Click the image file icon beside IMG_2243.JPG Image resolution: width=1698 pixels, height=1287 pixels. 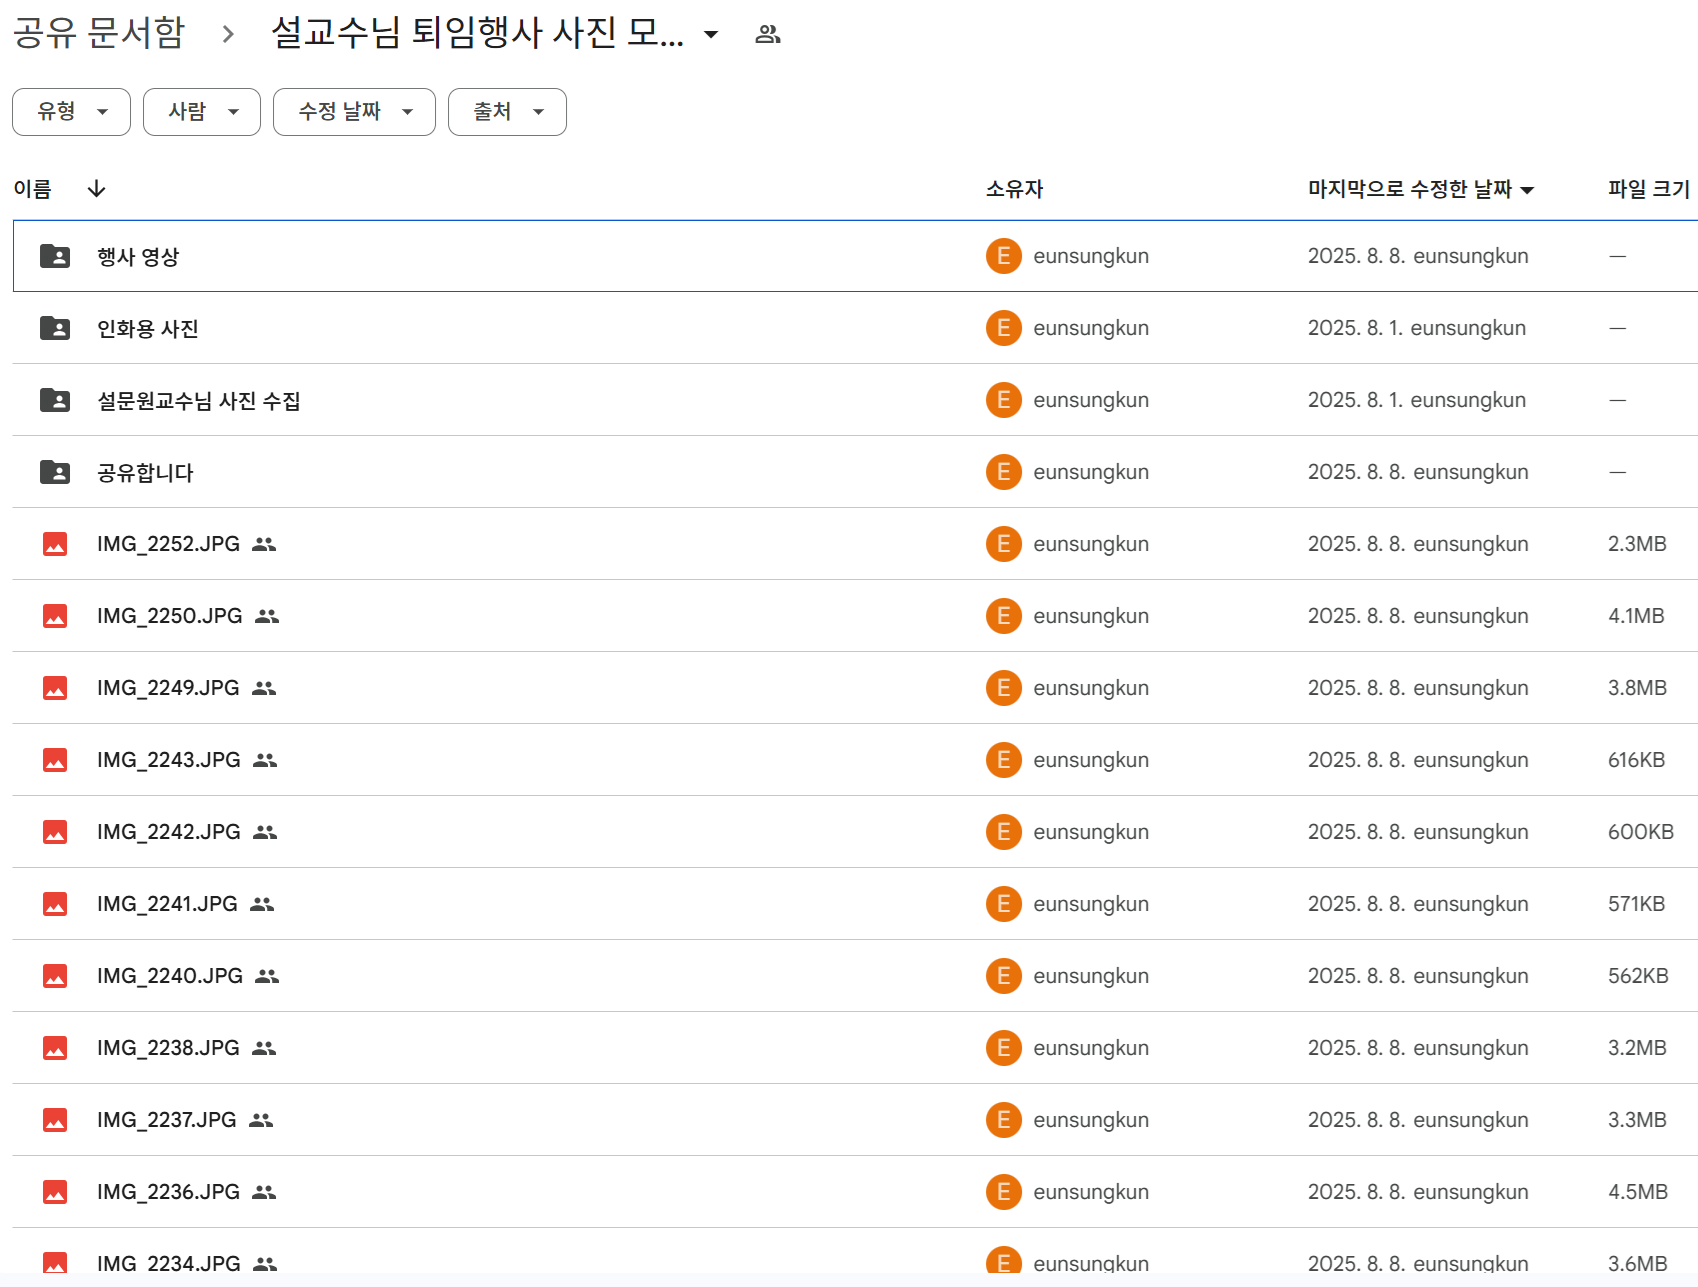(x=55, y=759)
